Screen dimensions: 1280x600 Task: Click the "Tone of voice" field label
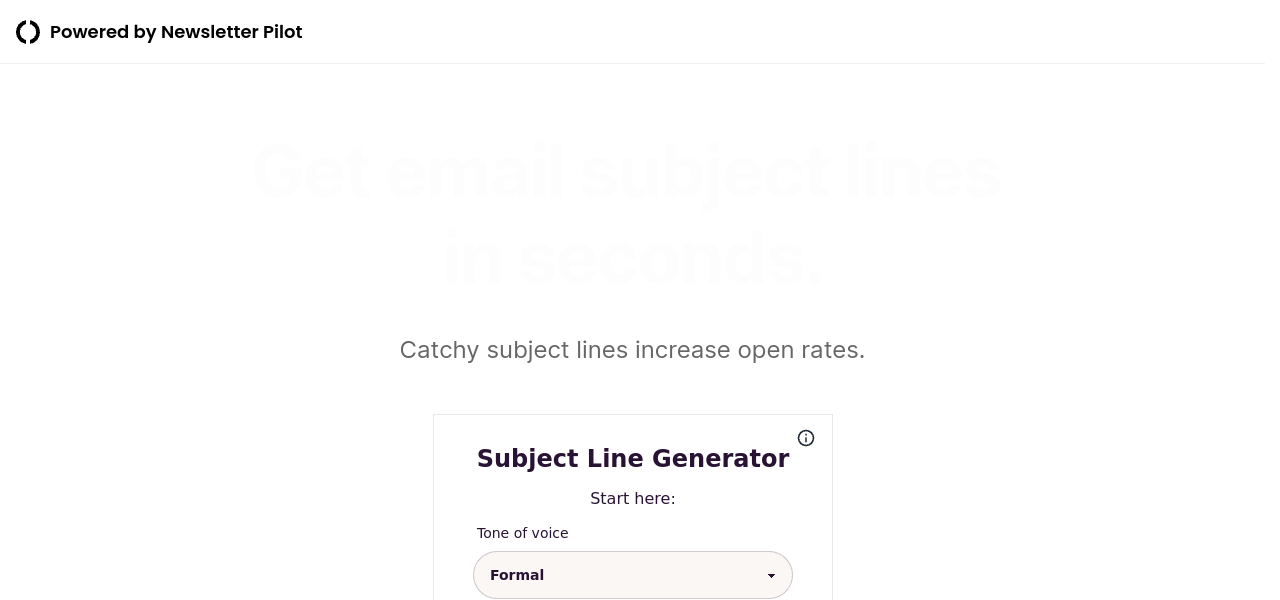point(522,533)
